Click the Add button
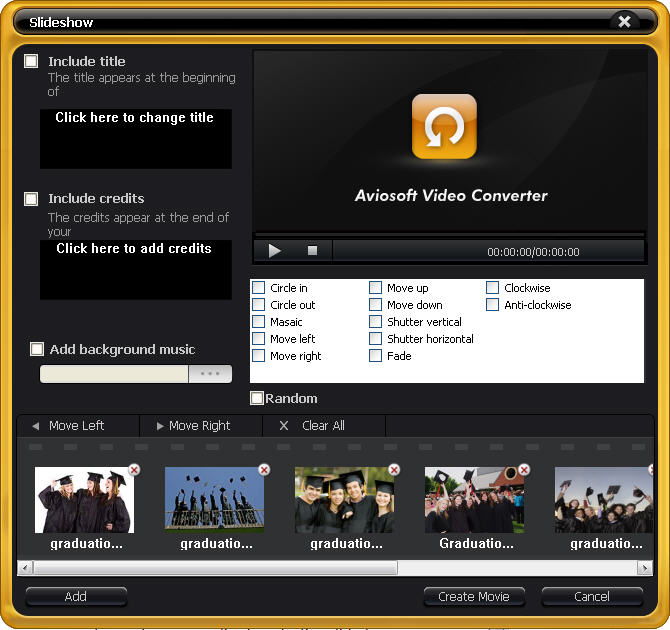 76,596
